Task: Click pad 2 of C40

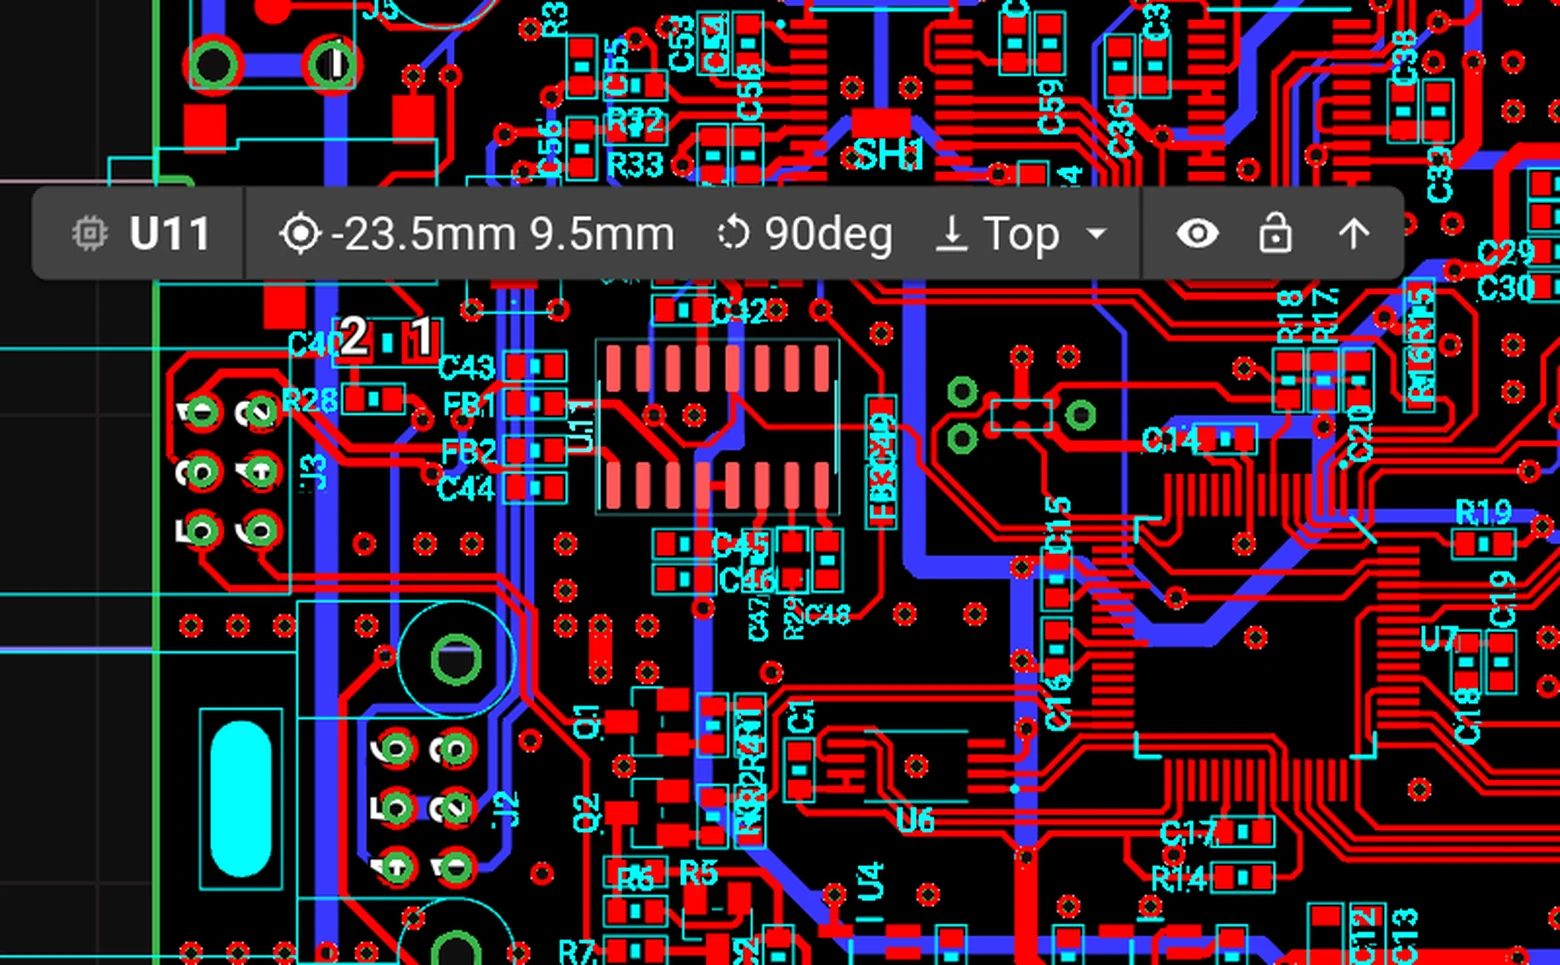Action: (356, 342)
